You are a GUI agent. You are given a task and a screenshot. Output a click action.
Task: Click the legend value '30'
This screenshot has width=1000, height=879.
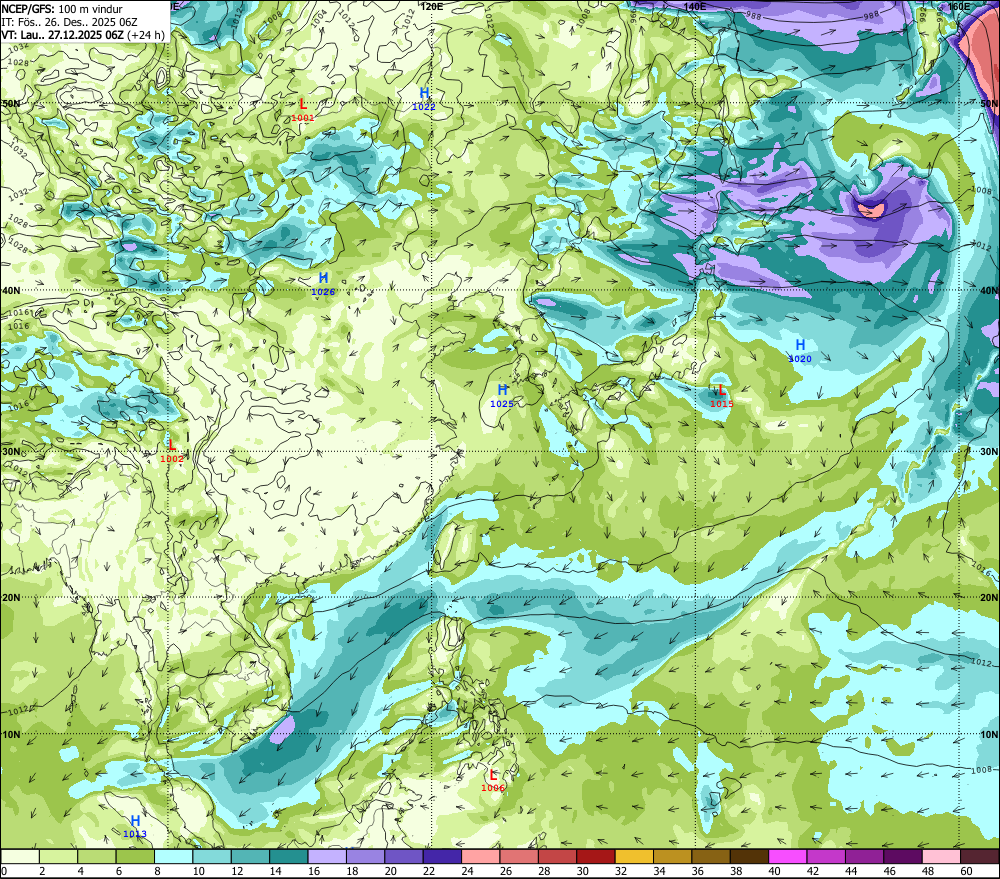[582, 871]
